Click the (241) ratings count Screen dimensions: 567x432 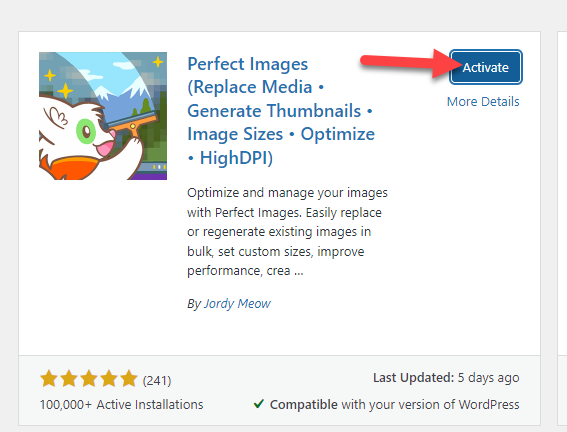pyautogui.click(x=157, y=380)
